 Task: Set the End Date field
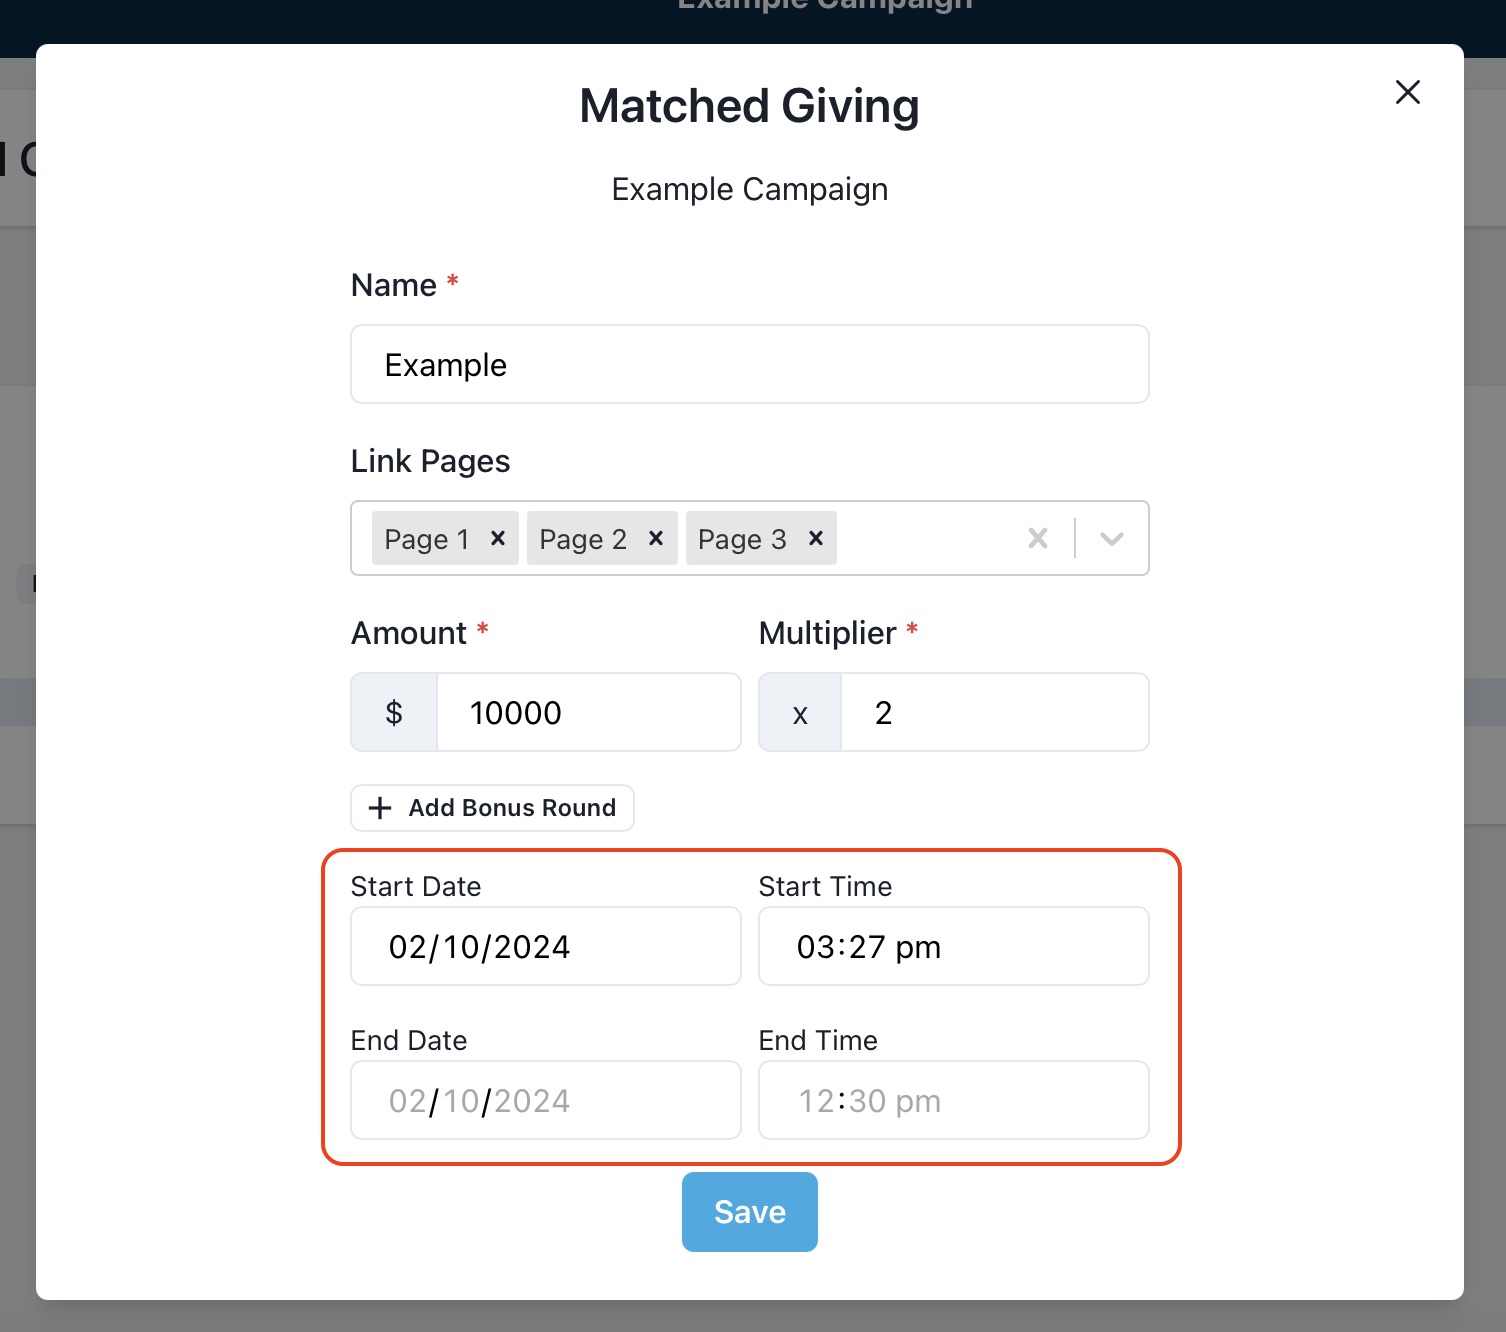pyautogui.click(x=546, y=1100)
